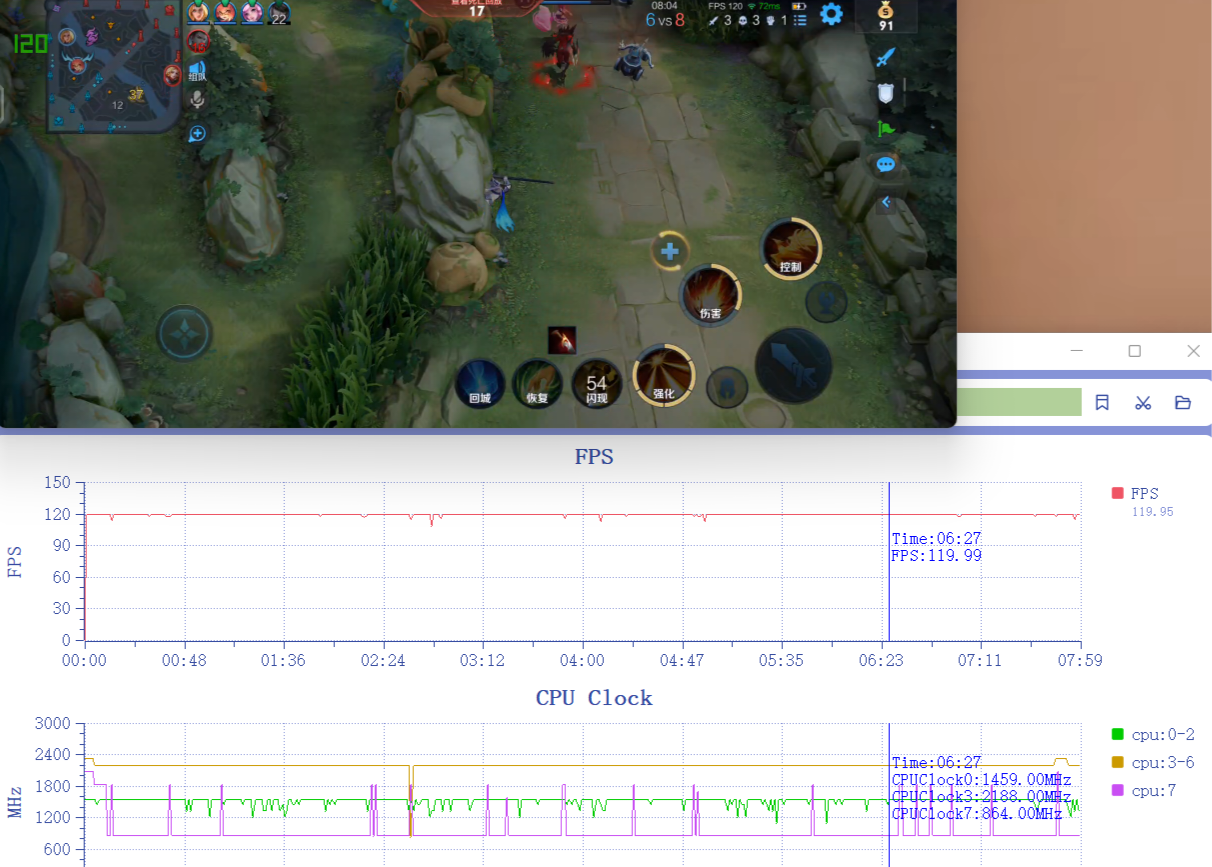Click the scissors cut icon

tap(1143, 402)
